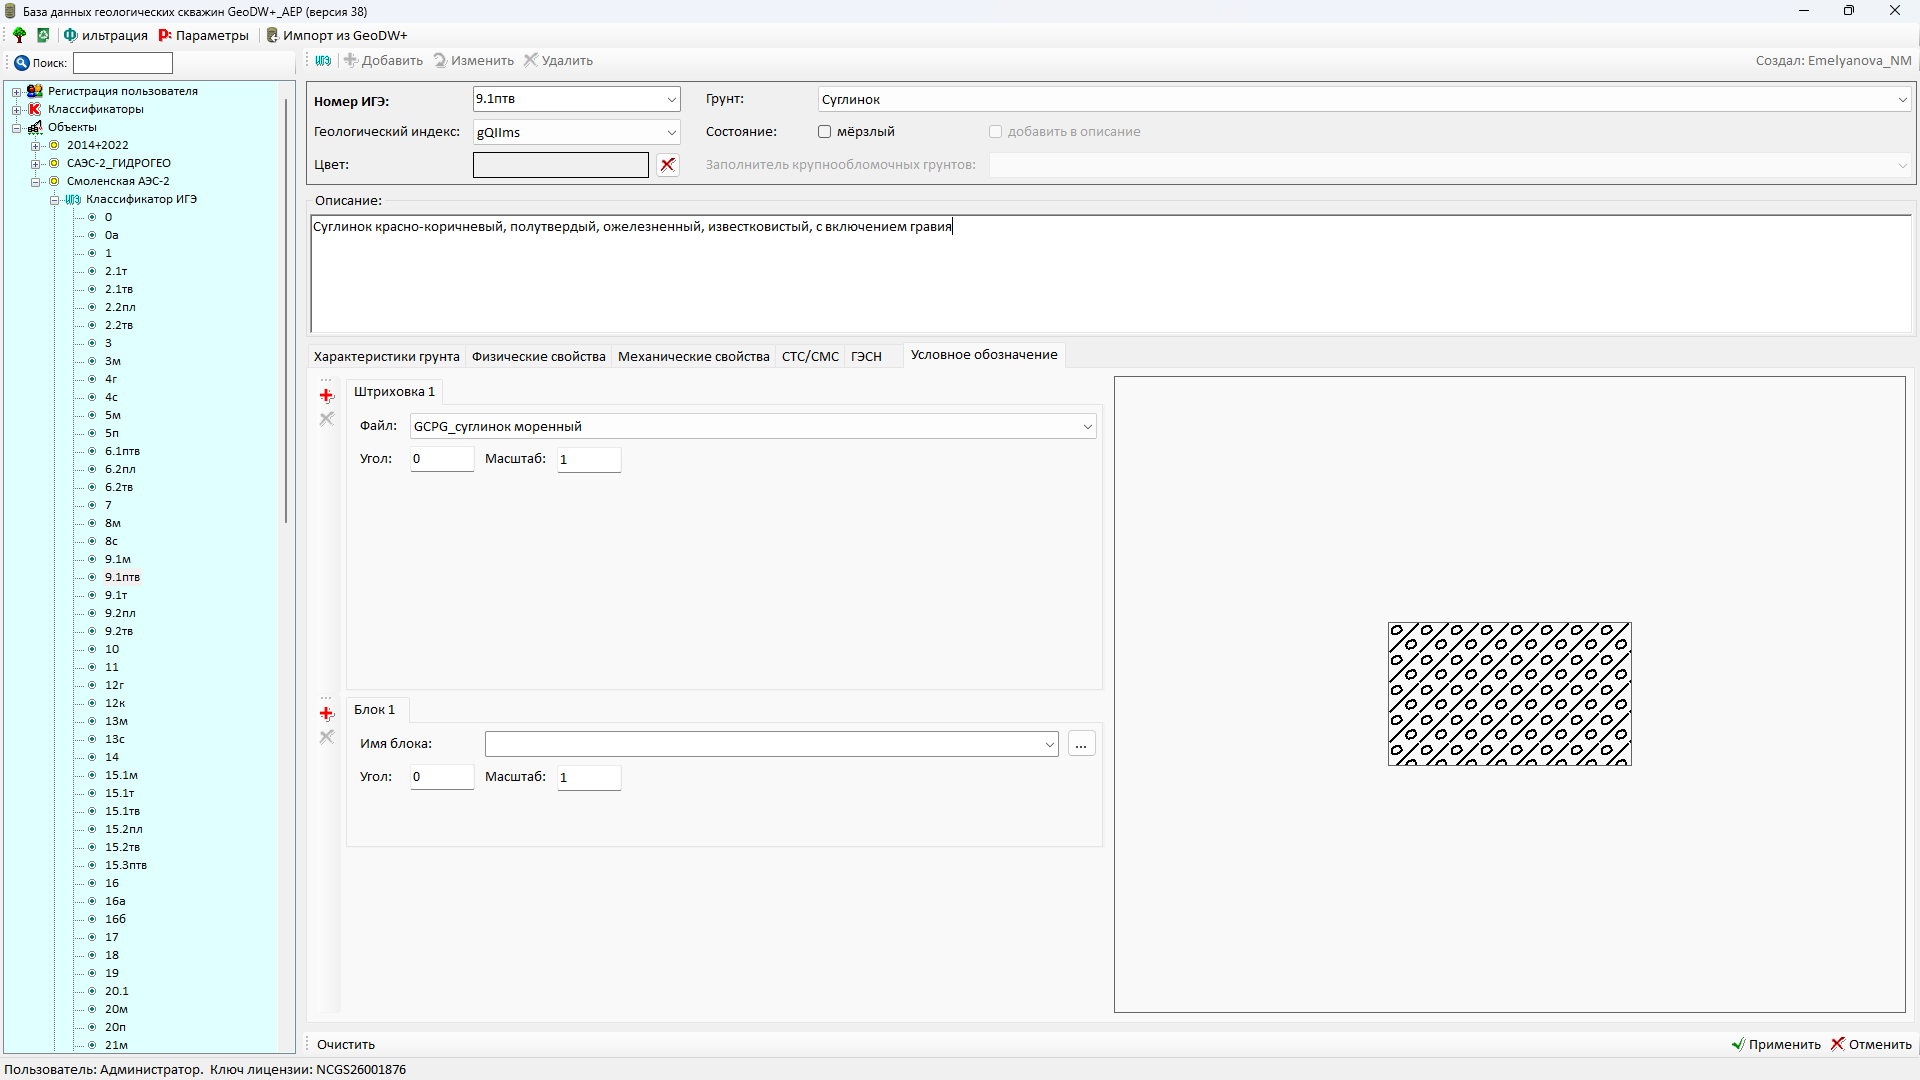Click the block browse ellipsis button
Image resolution: width=1920 pixels, height=1080 pixels.
[x=1081, y=744]
